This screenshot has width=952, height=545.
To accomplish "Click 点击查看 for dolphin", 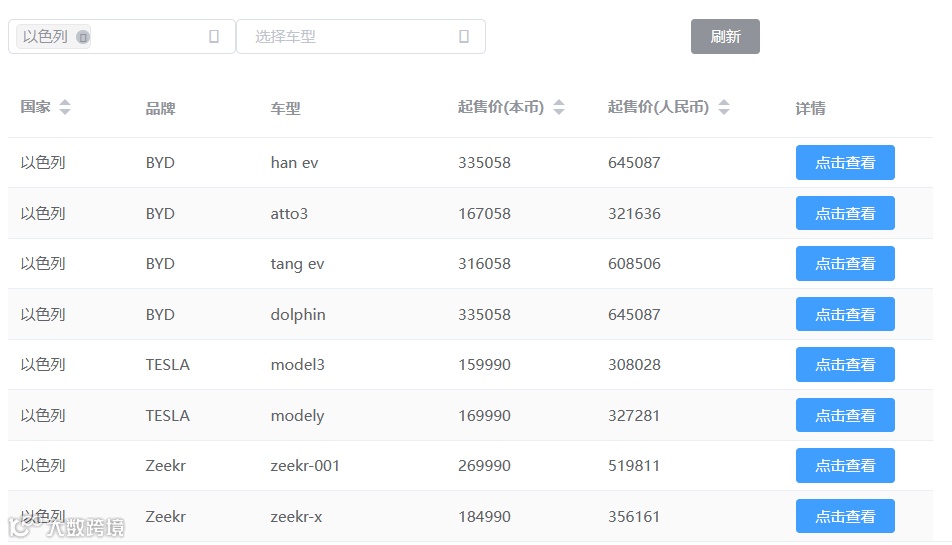I will click(x=845, y=314).
